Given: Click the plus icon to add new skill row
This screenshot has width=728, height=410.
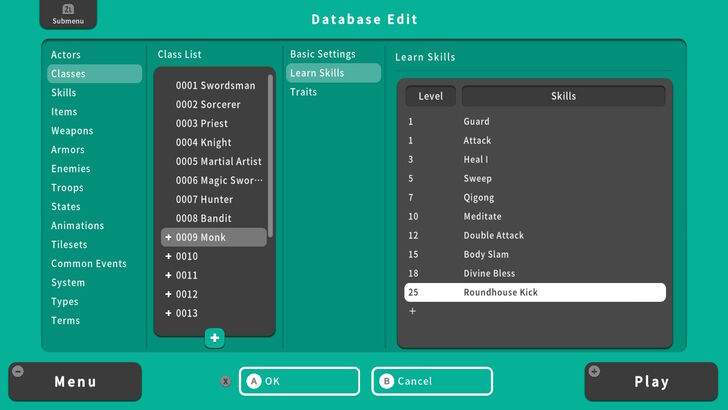Looking at the screenshot, I should click(x=412, y=311).
